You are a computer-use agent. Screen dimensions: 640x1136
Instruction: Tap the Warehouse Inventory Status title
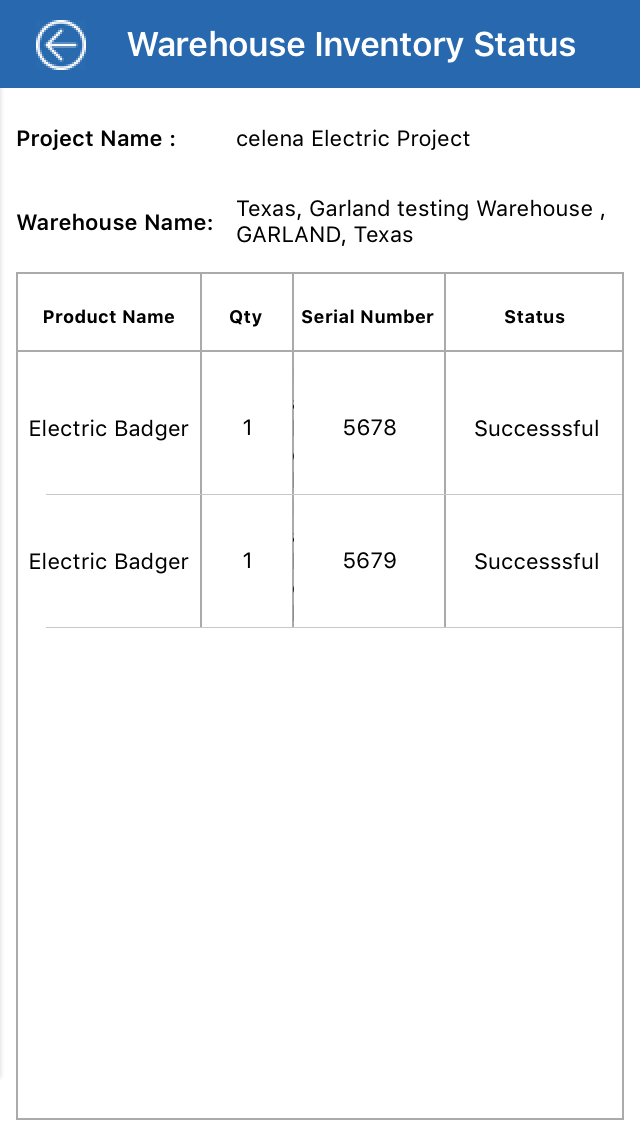pyautogui.click(x=351, y=45)
